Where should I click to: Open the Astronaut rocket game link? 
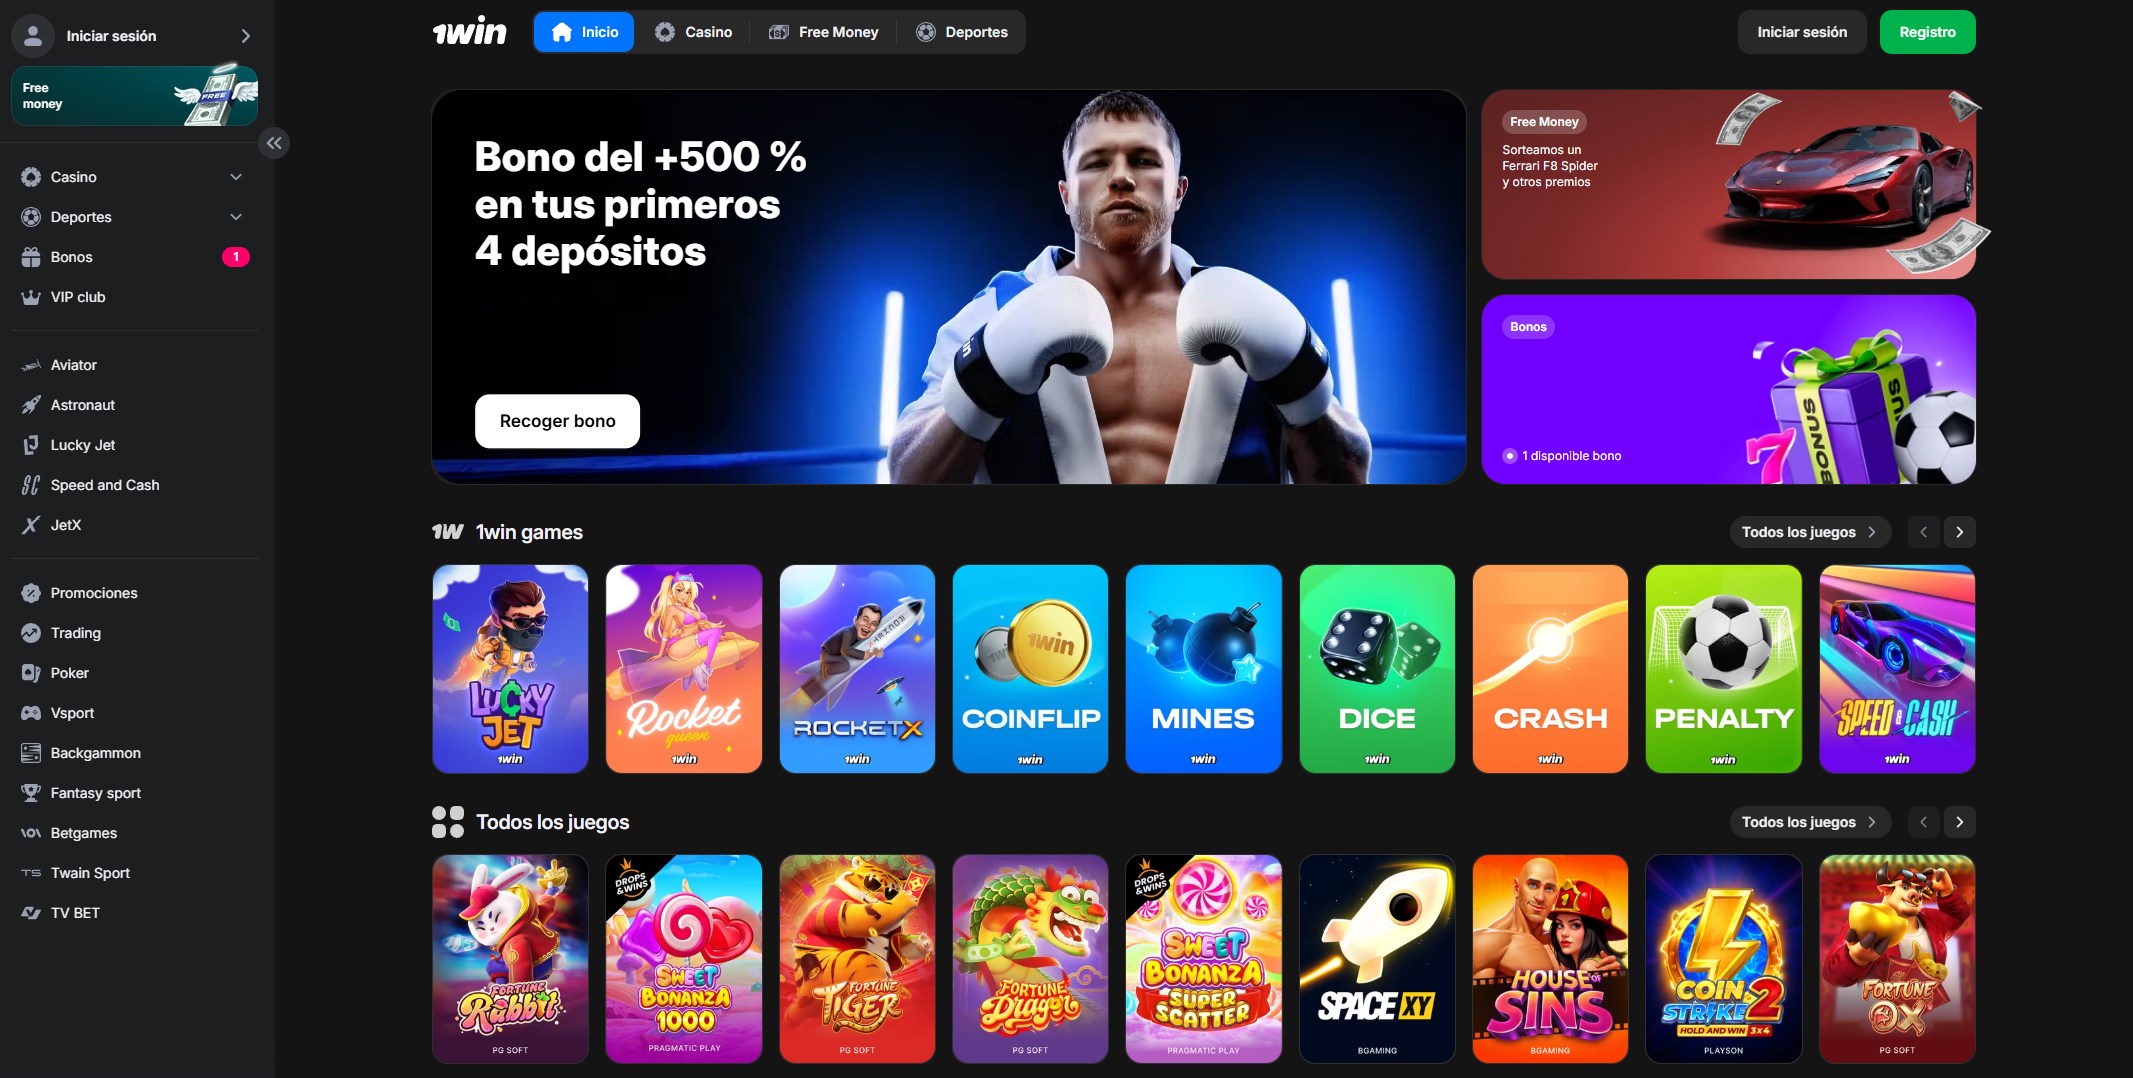135,405
